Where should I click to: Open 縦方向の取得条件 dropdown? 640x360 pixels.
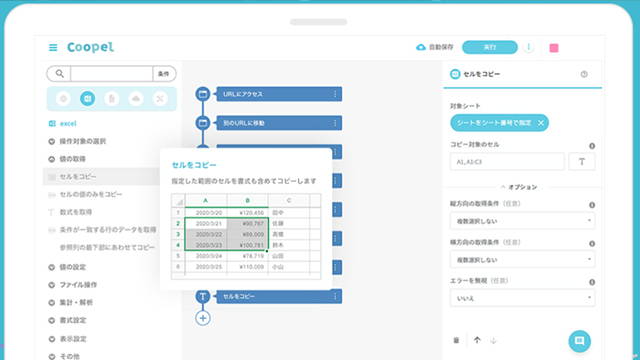point(522,221)
